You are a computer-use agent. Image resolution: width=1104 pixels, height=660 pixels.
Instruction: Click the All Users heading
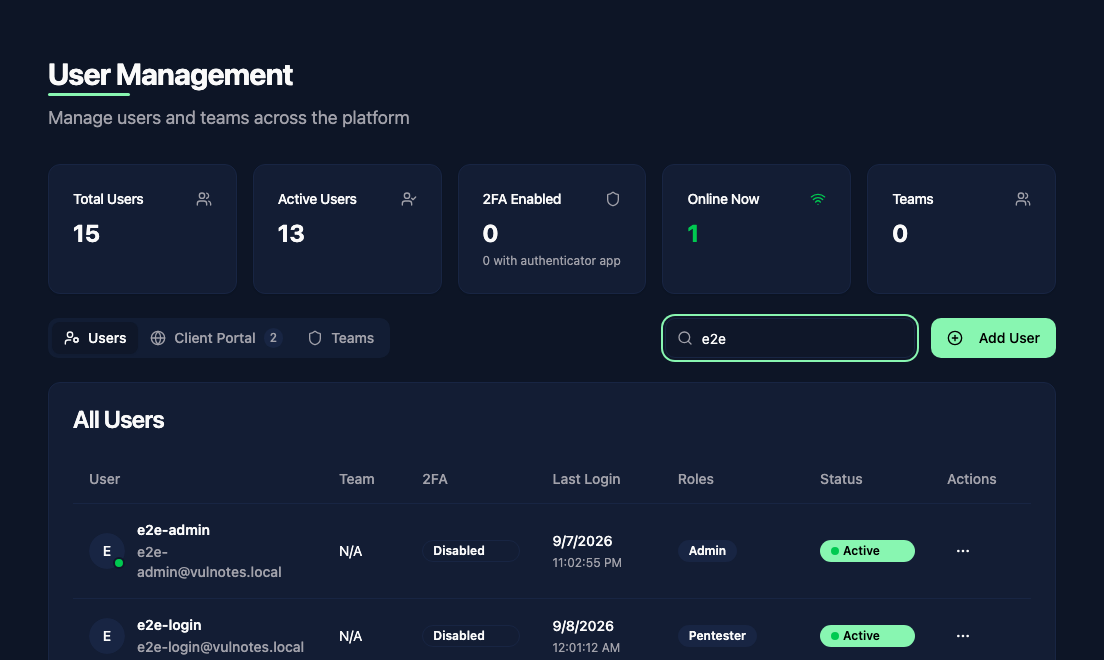click(x=118, y=420)
